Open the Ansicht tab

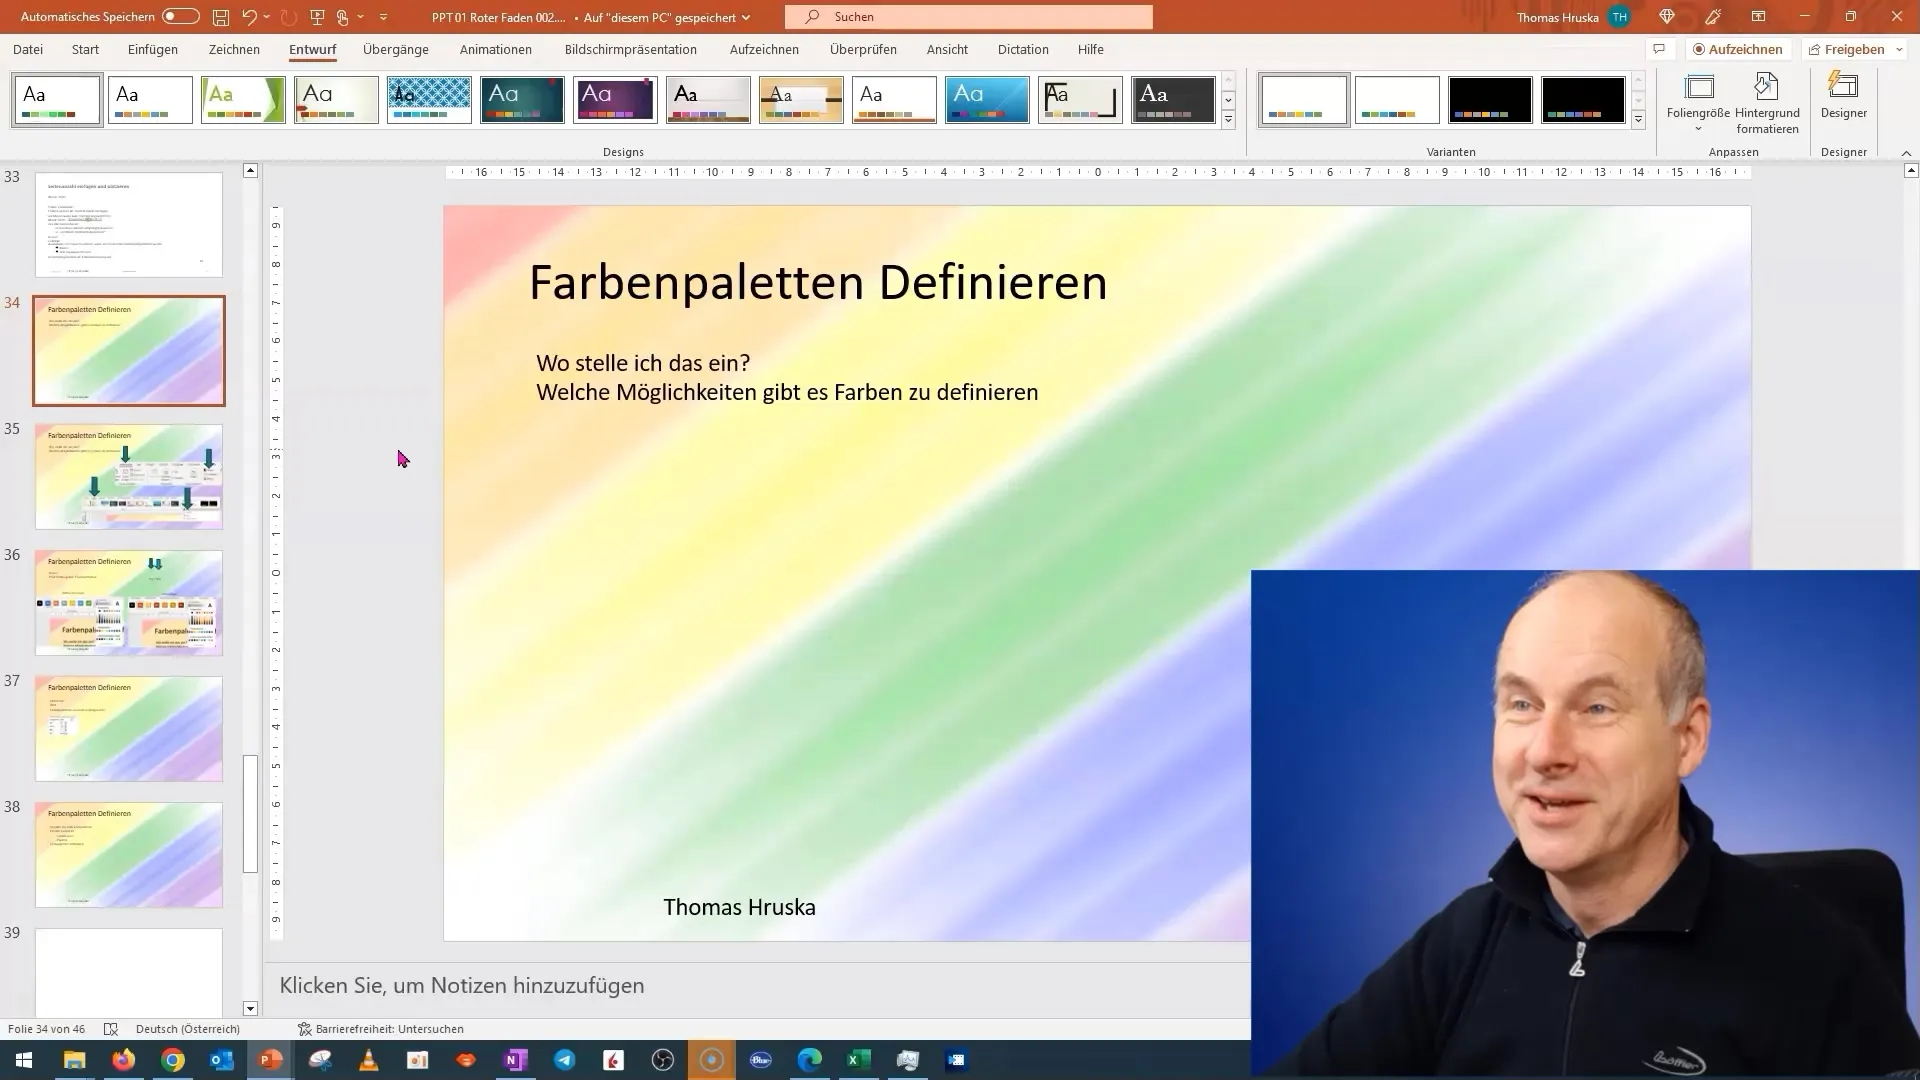pos(947,49)
